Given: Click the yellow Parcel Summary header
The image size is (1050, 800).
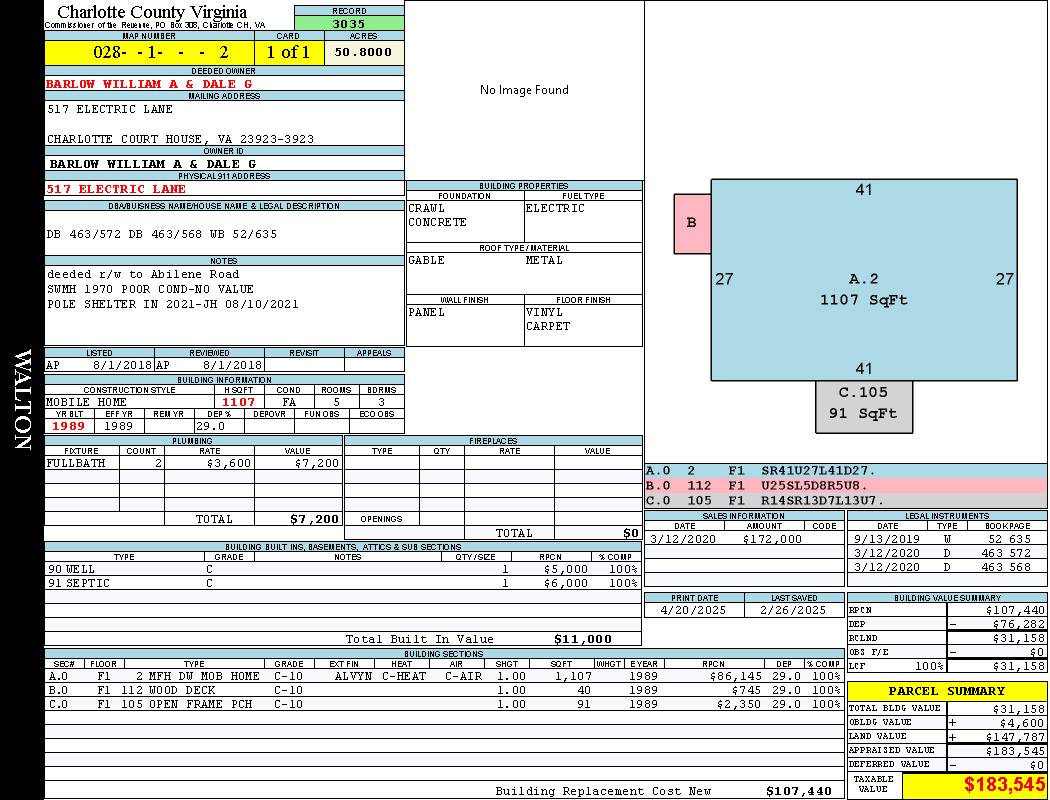Looking at the screenshot, I should tap(946, 691).
